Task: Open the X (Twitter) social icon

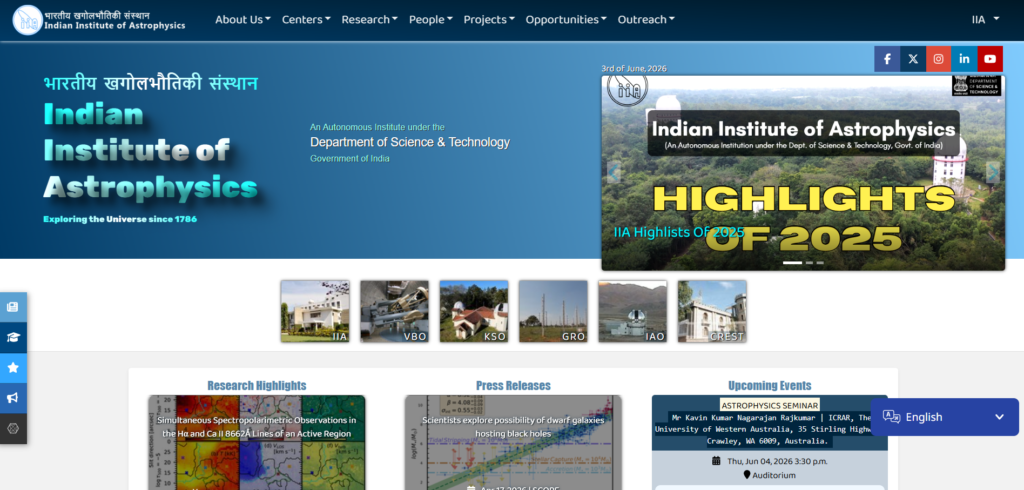Action: [x=913, y=59]
